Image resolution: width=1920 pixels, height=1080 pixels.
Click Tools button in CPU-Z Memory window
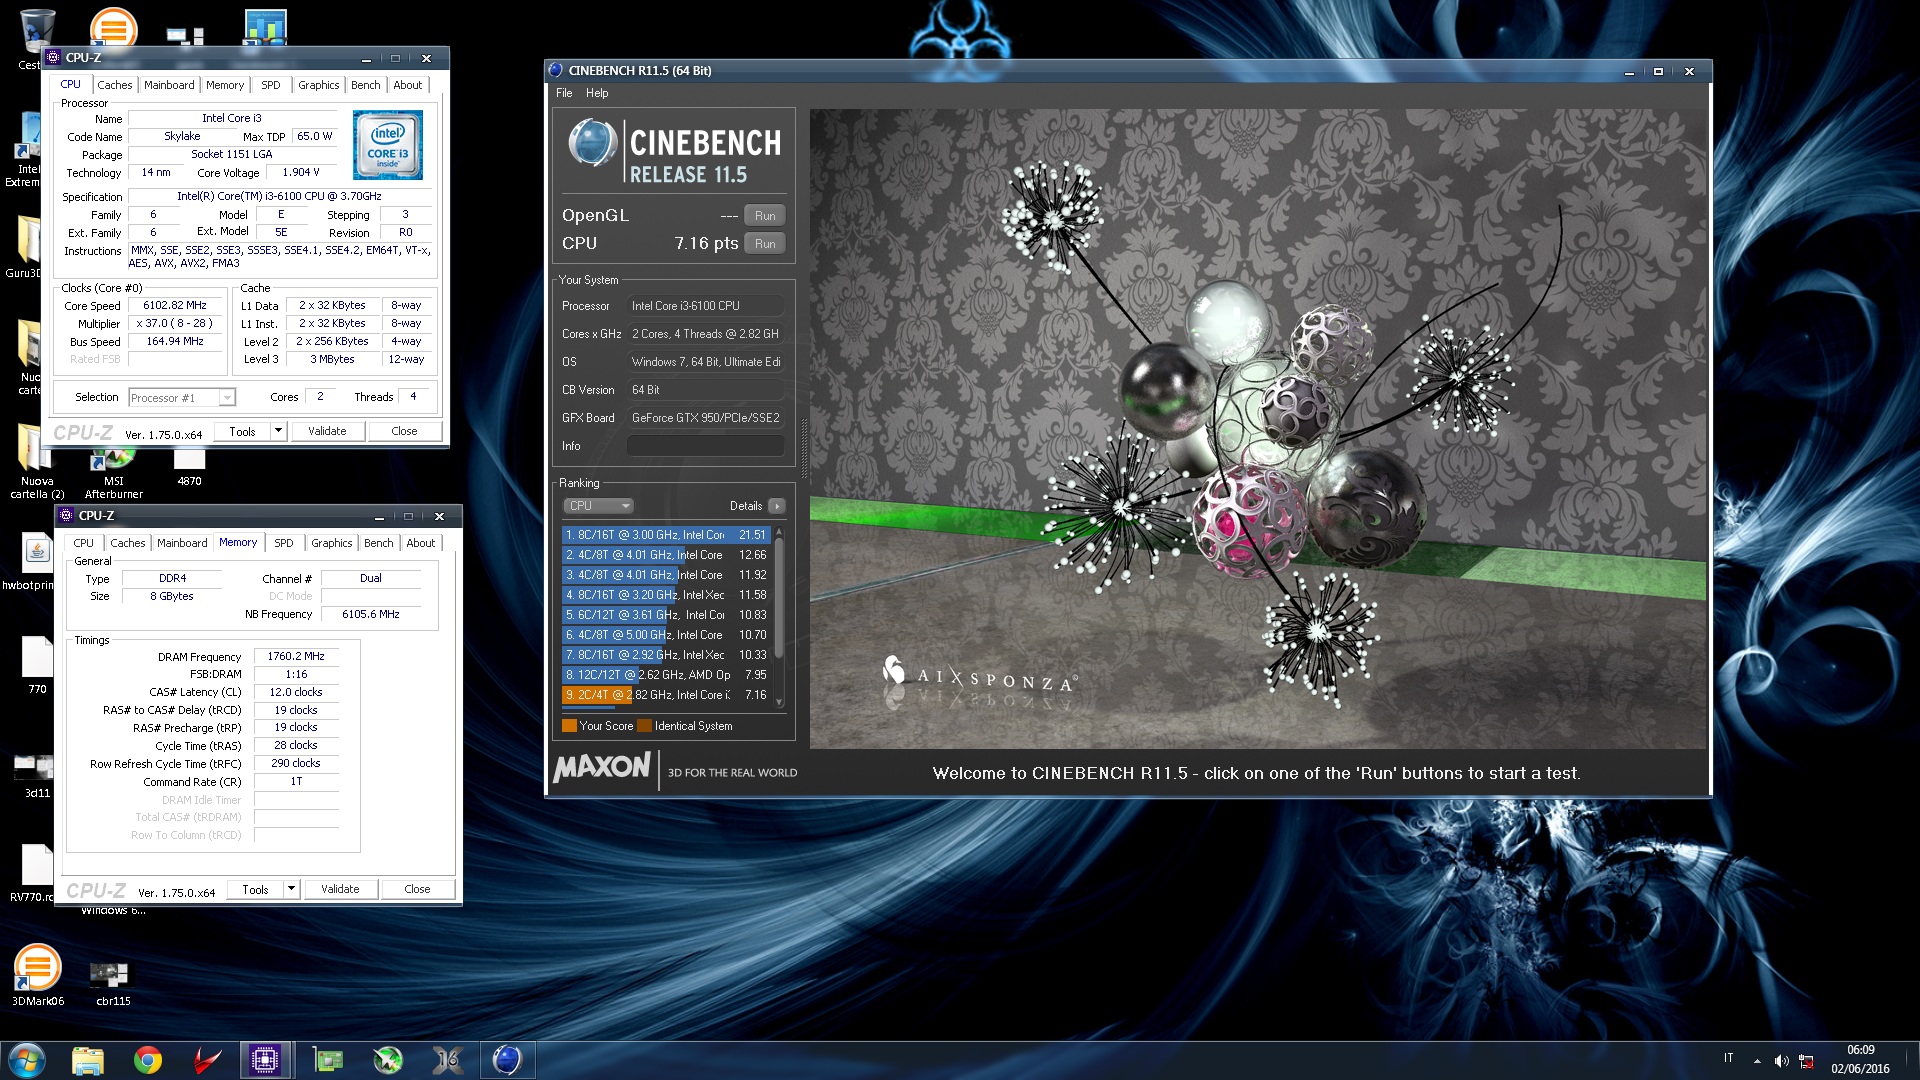256,889
